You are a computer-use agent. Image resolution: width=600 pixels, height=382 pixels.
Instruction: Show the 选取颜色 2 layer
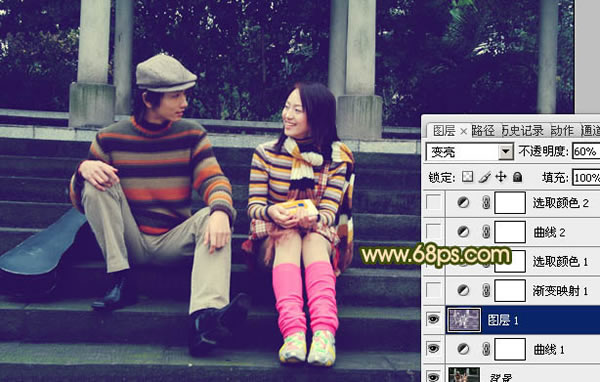434,202
